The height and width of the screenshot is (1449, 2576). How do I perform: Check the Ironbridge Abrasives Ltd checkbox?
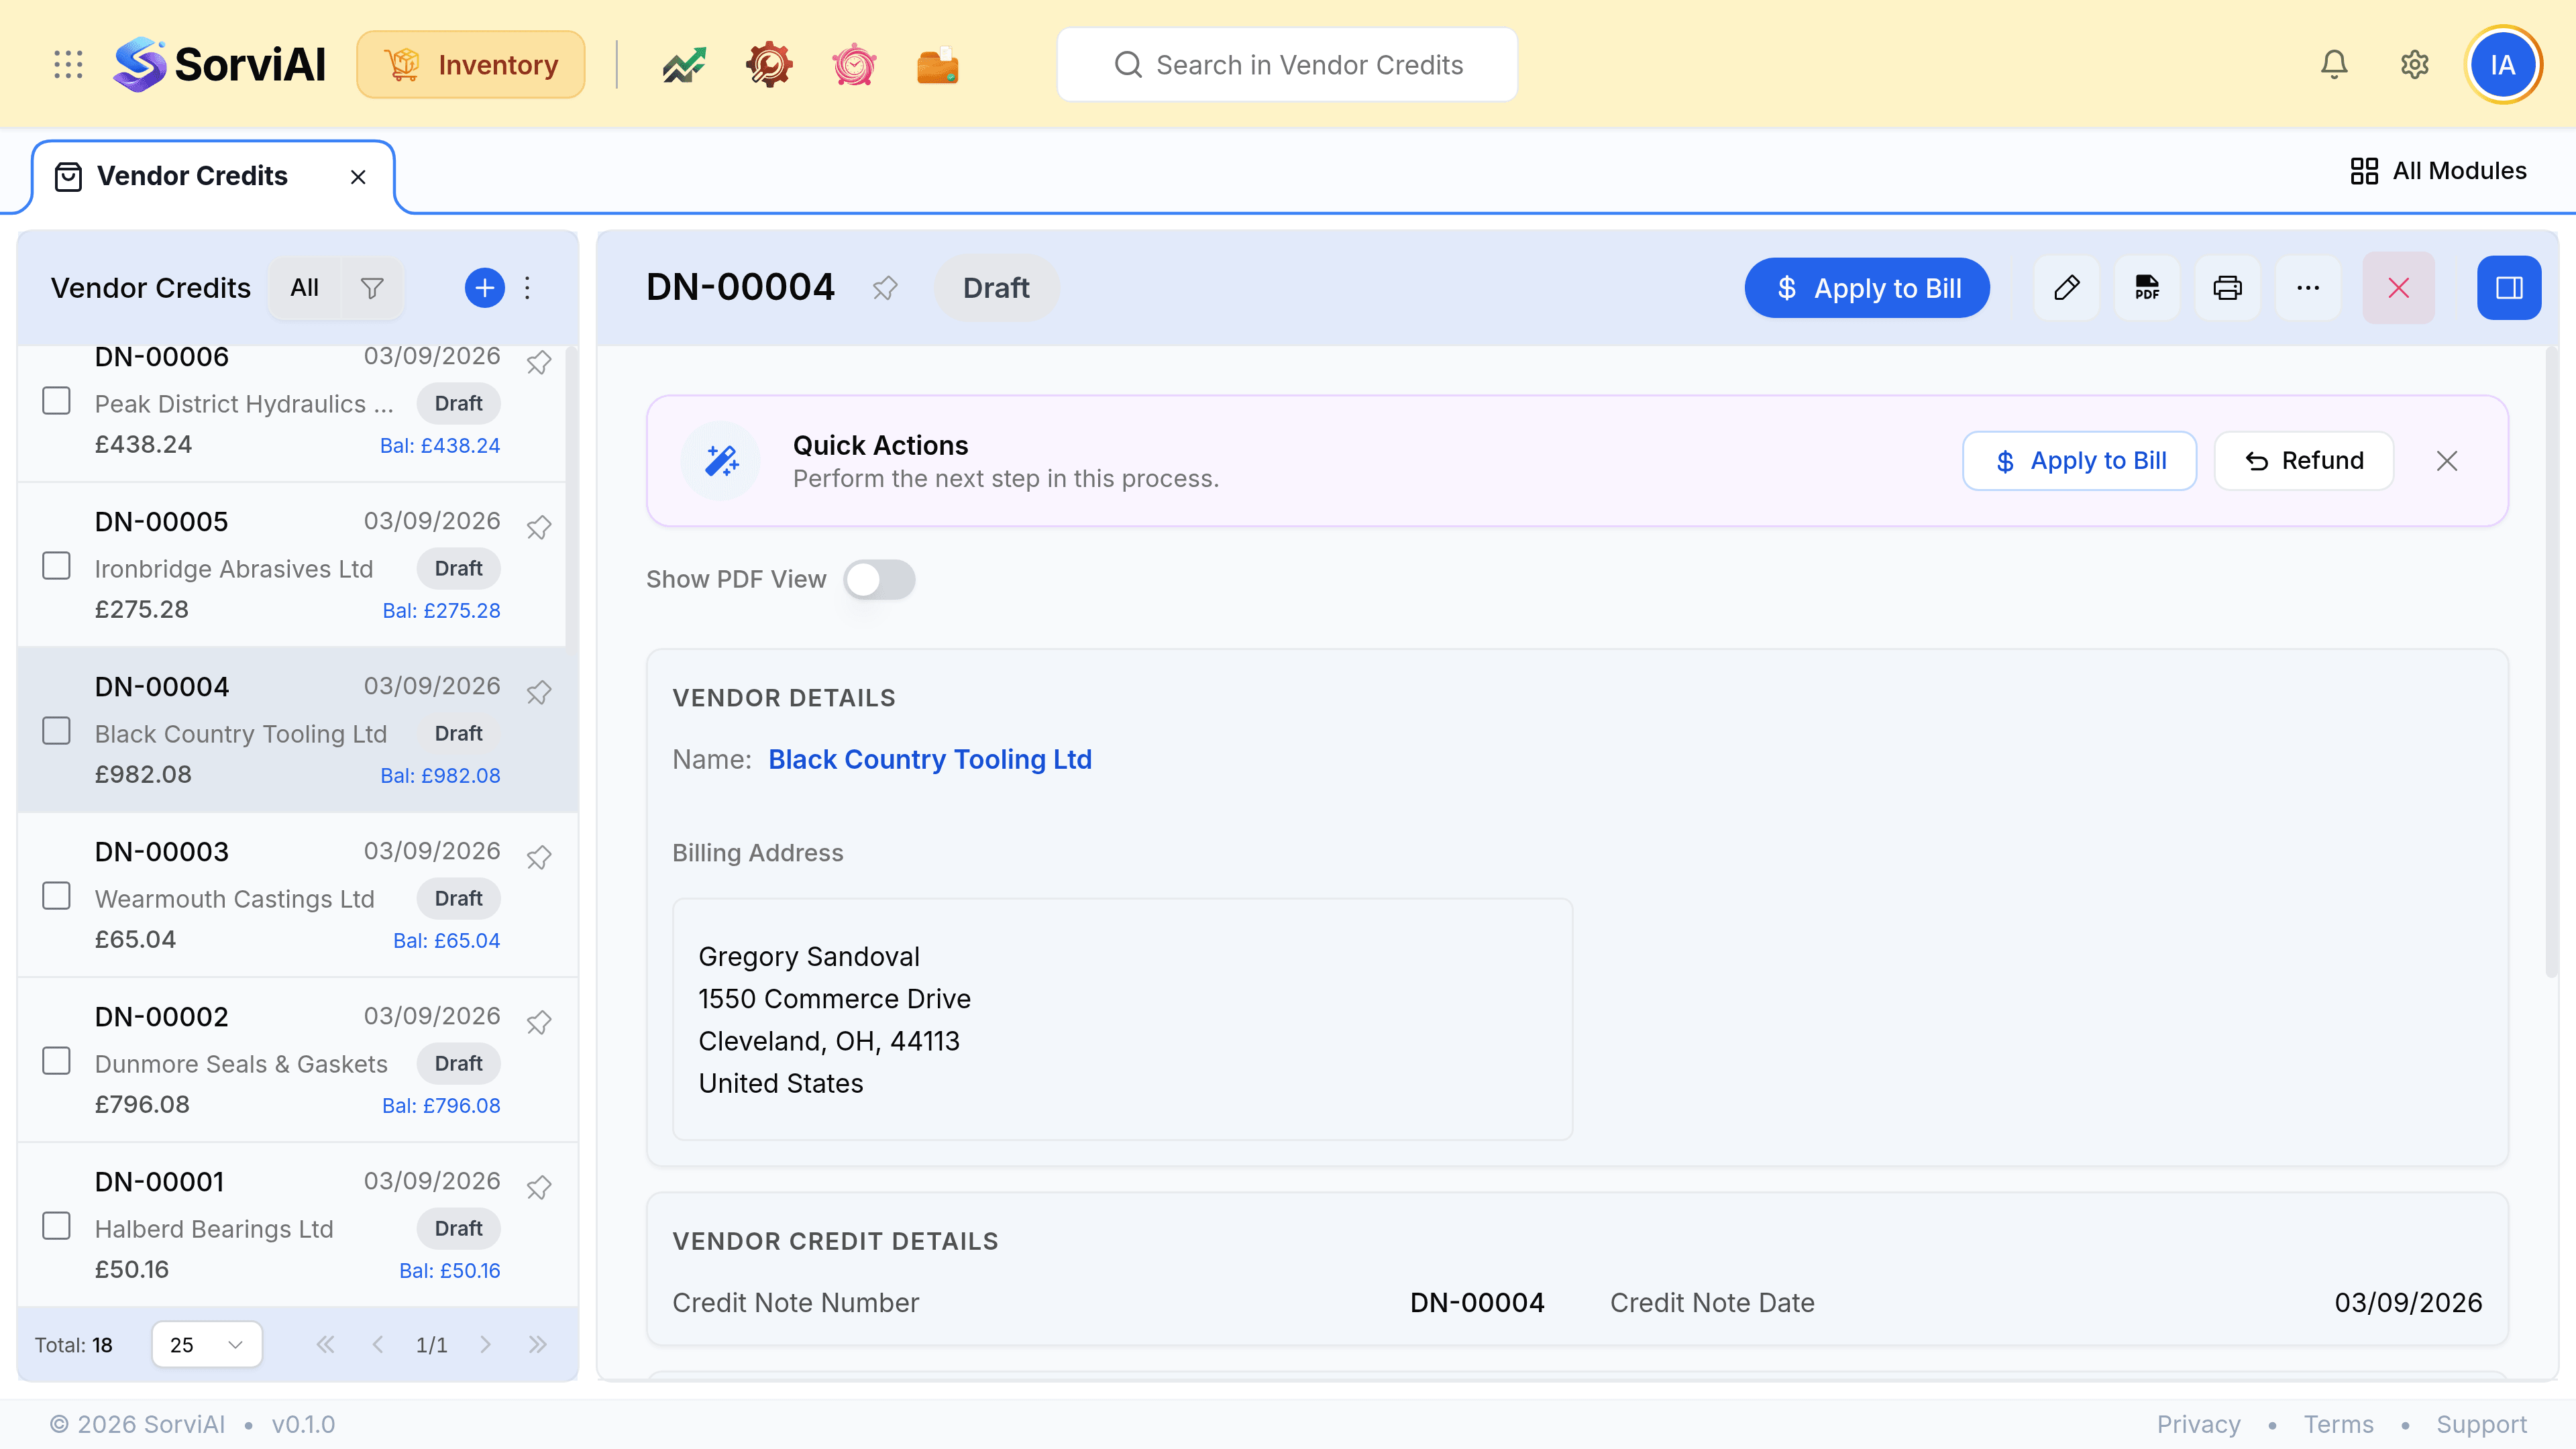(x=56, y=566)
